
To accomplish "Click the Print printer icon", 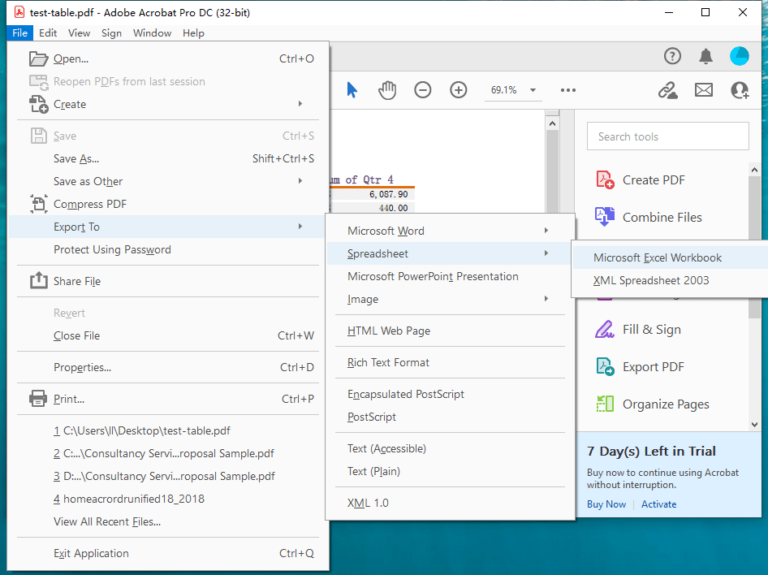I will pos(38,398).
